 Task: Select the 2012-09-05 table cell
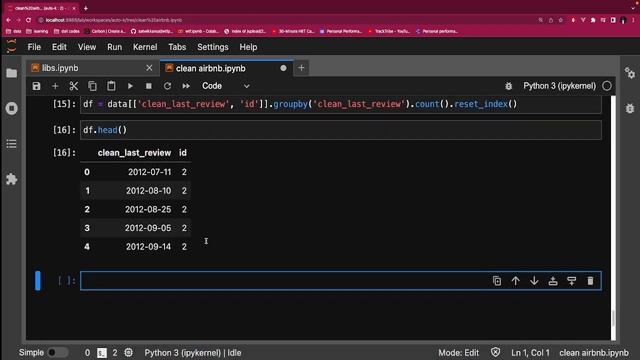[x=148, y=228]
